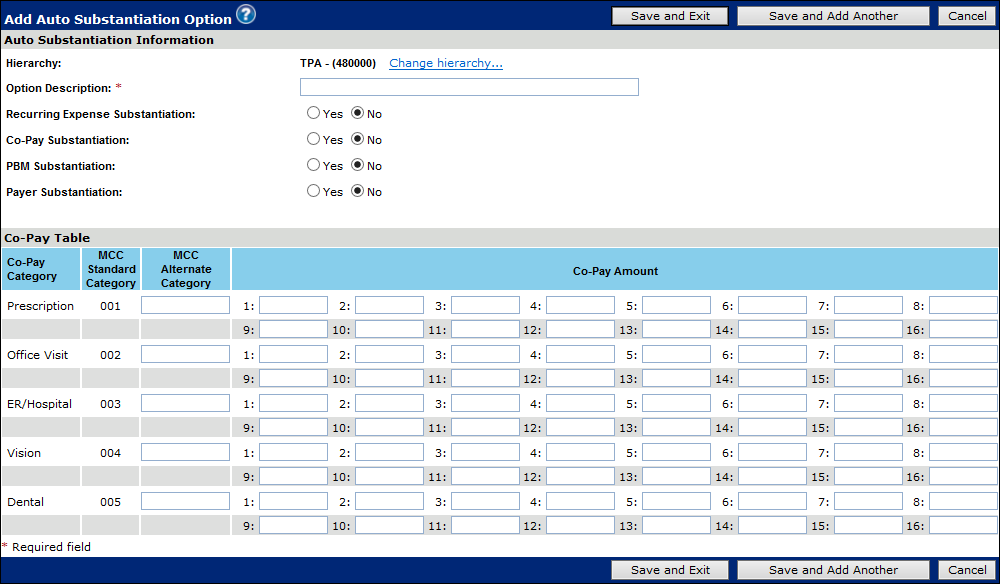
Task: Open the Change hierarchy link
Action: click(446, 63)
